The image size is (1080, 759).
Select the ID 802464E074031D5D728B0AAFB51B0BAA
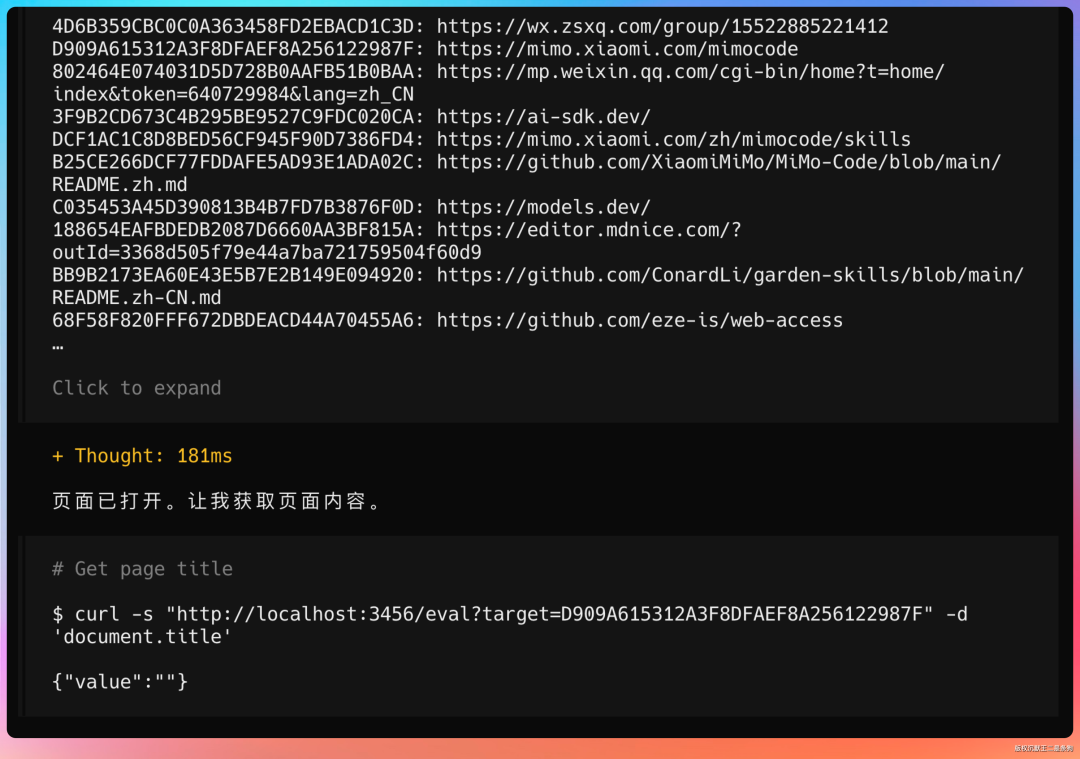tap(233, 72)
